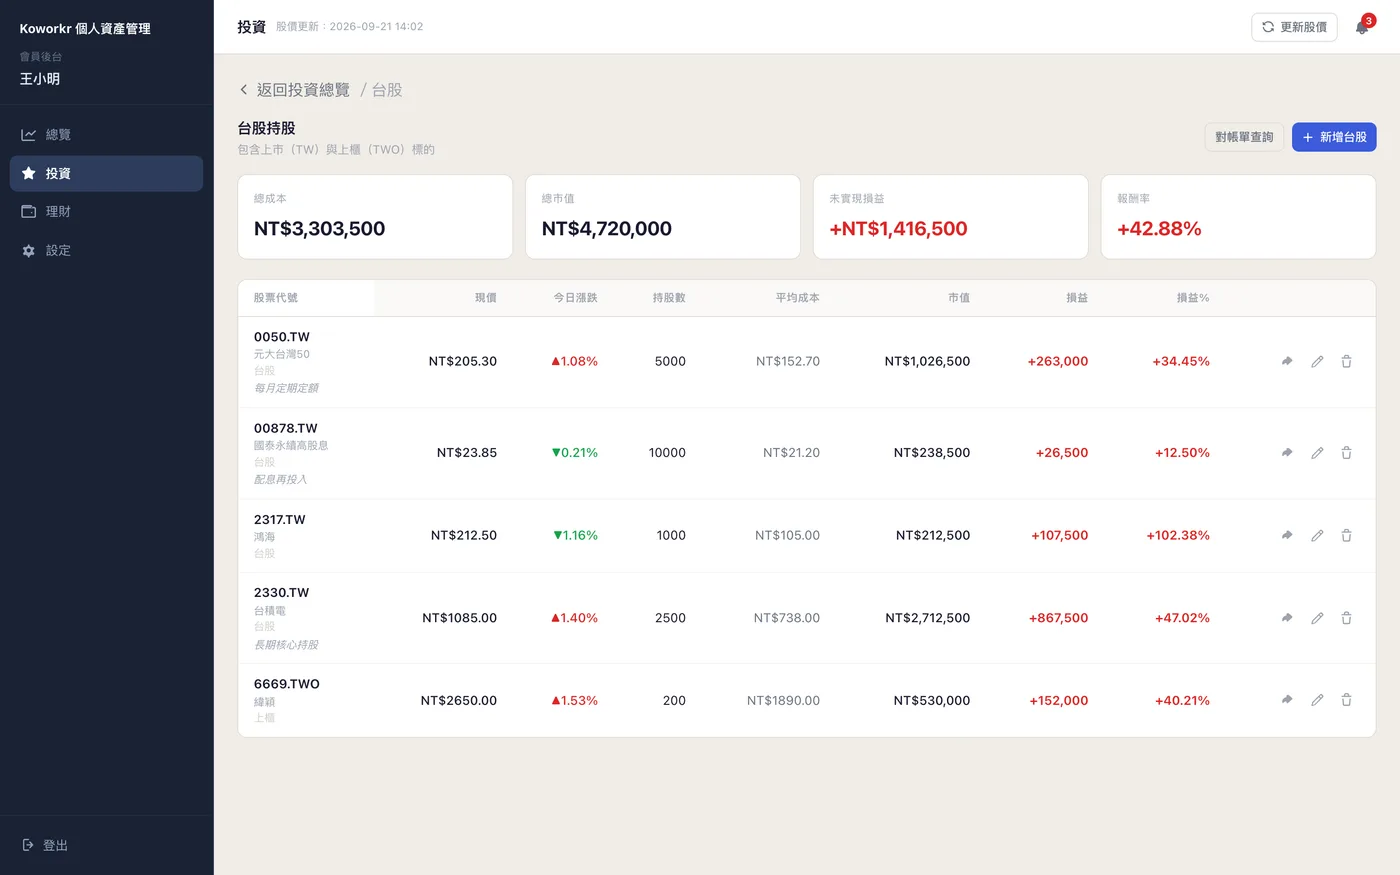Select the 2330.TW ticker symbol
Screen dimensions: 1400x875
coord(282,593)
